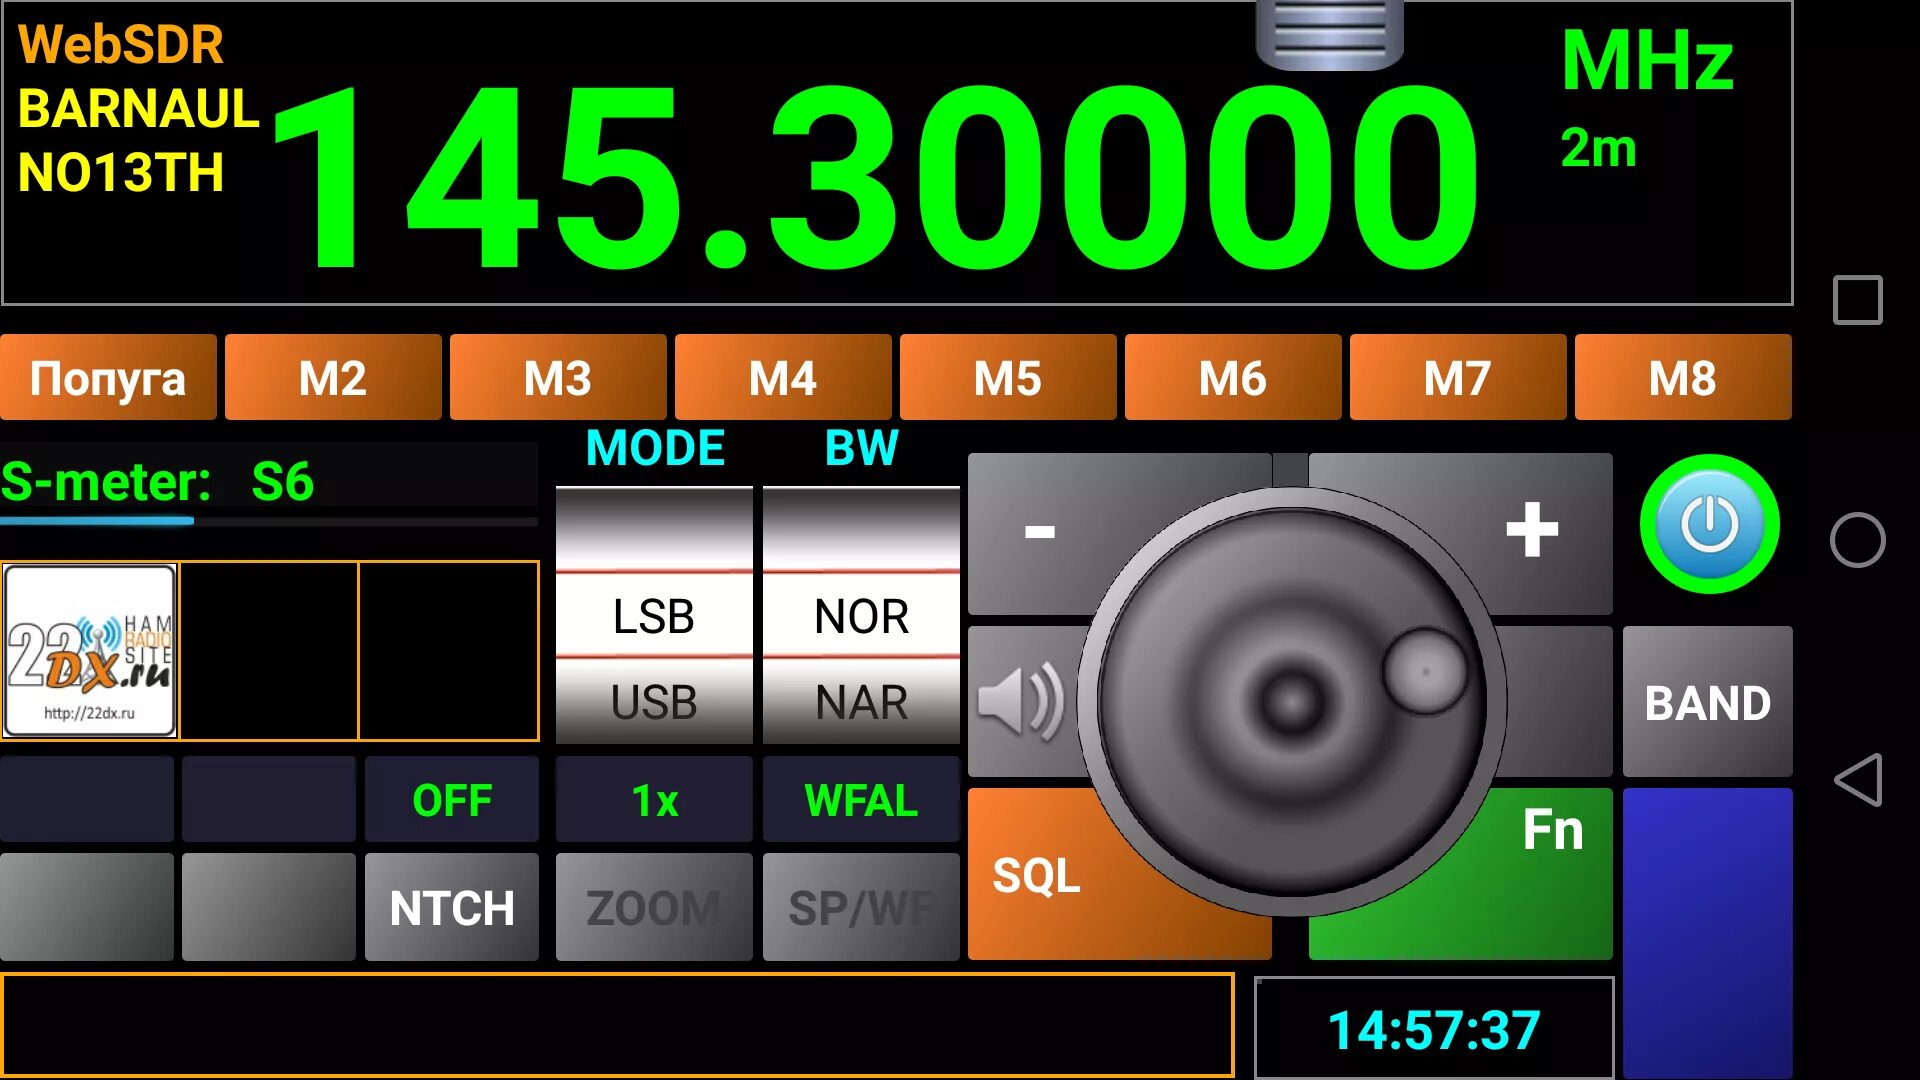Tap Android home circle button
The height and width of the screenshot is (1080, 1920).
click(x=1858, y=540)
